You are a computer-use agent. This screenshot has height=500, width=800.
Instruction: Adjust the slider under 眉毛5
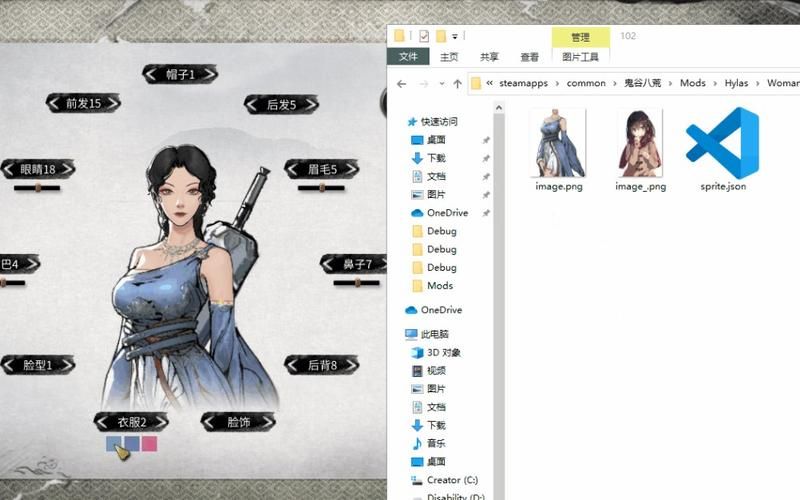(321, 188)
